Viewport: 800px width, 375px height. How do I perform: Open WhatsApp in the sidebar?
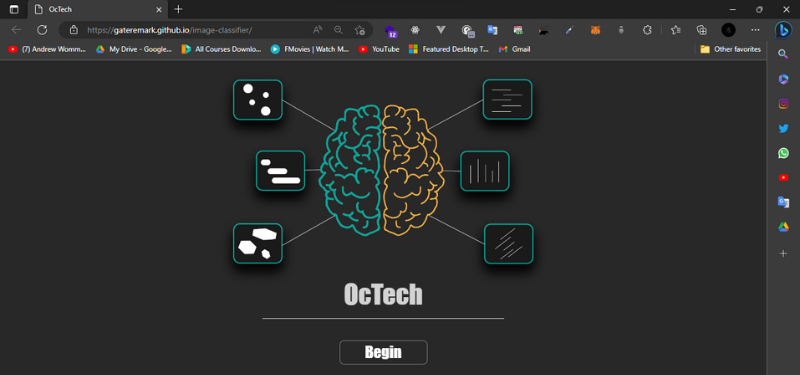[x=783, y=153]
